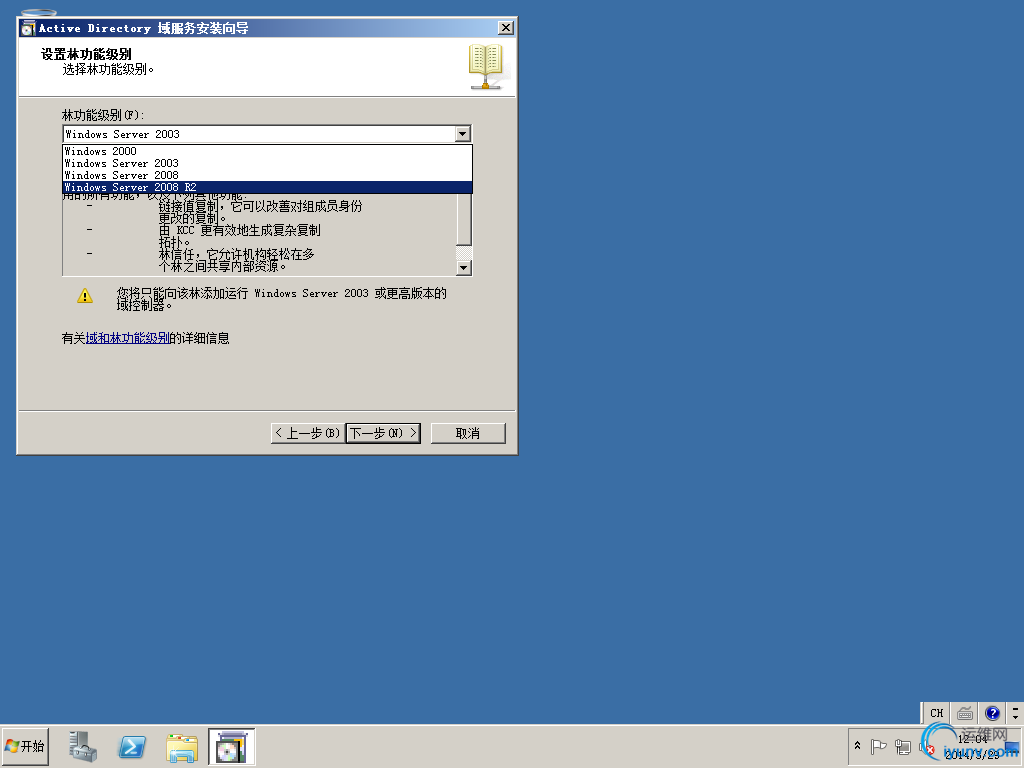This screenshot has width=1024, height=768.
Task: Open the 林功能级别 dropdown arrow
Action: point(462,133)
